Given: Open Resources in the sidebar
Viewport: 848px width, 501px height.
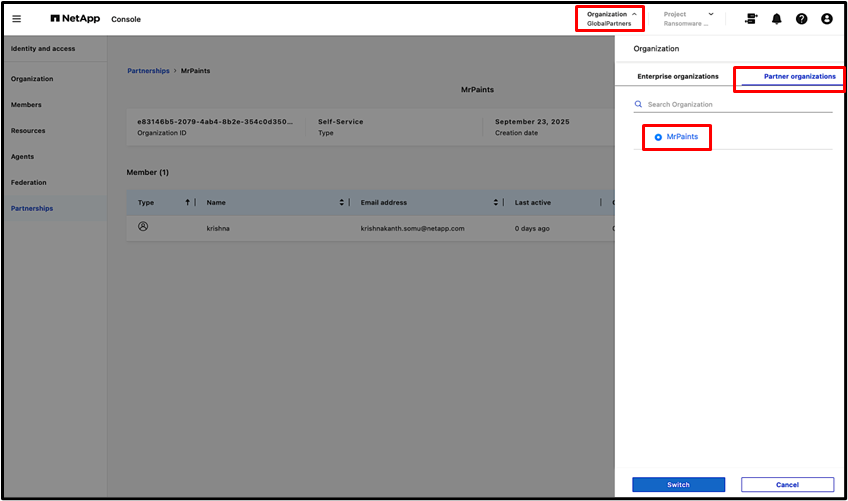Looking at the screenshot, I should point(28,130).
